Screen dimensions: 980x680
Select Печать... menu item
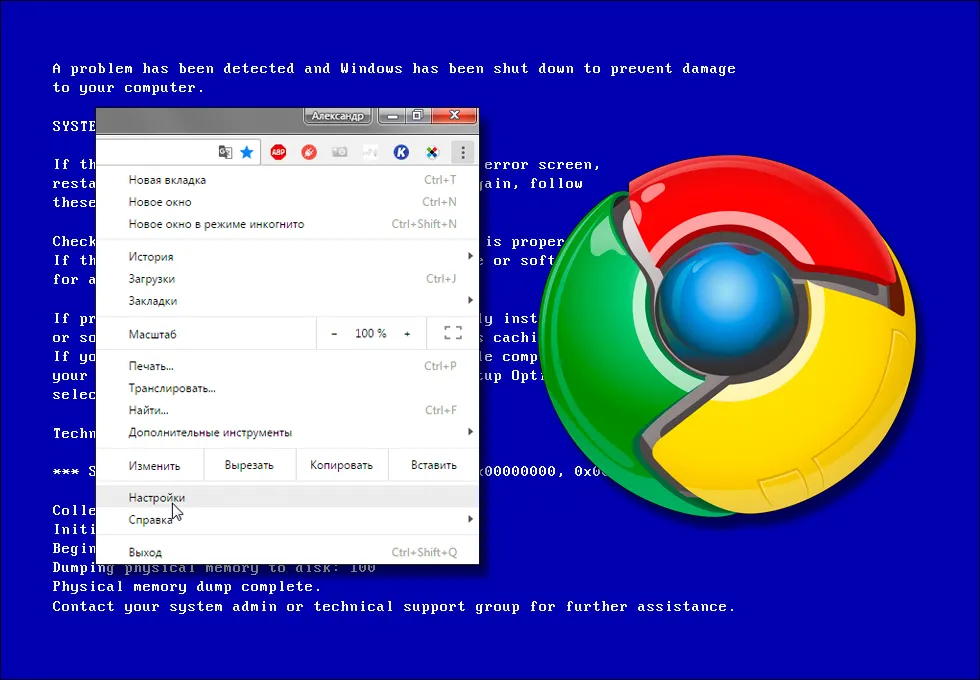click(288, 366)
